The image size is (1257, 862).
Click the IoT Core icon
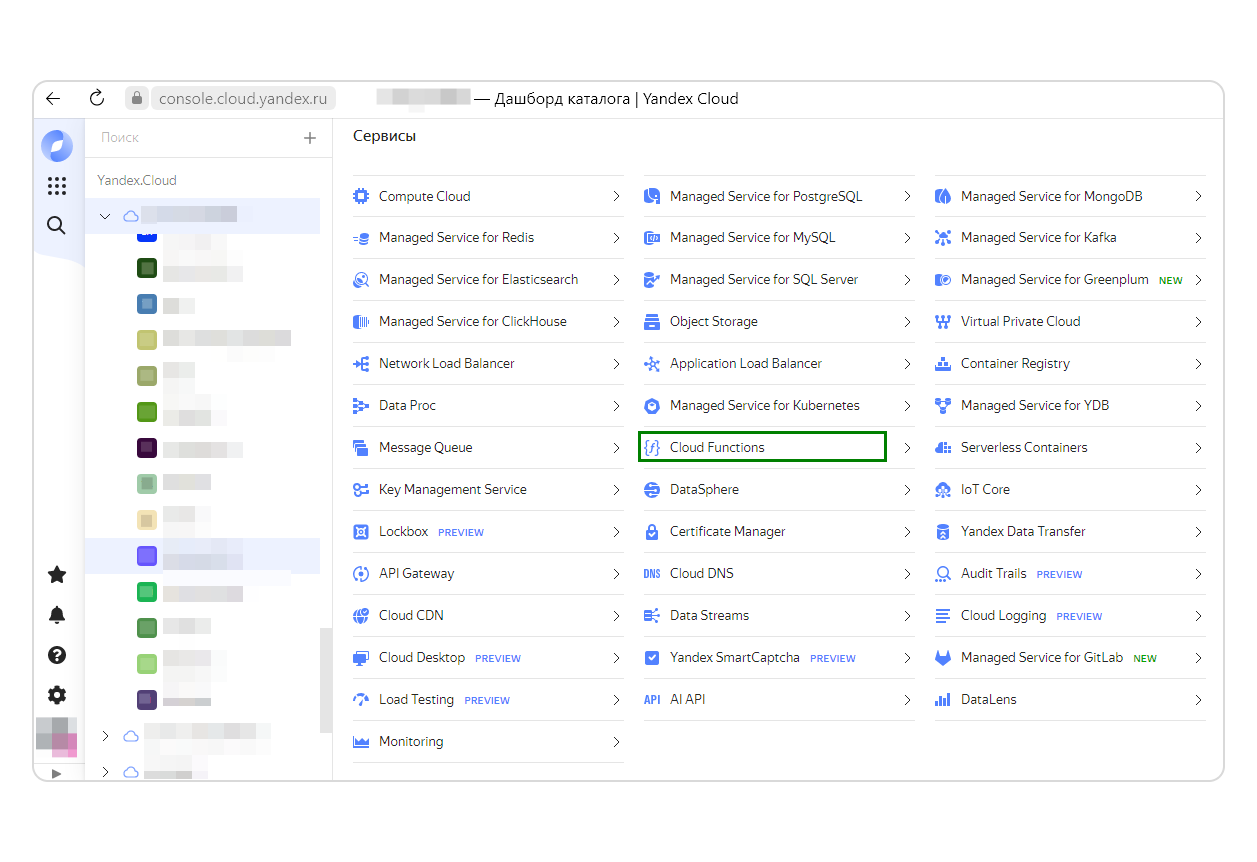pyautogui.click(x=943, y=490)
